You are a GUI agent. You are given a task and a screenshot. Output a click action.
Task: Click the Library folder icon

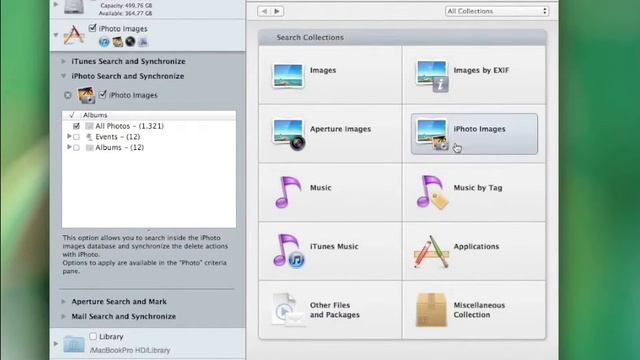pos(74,344)
